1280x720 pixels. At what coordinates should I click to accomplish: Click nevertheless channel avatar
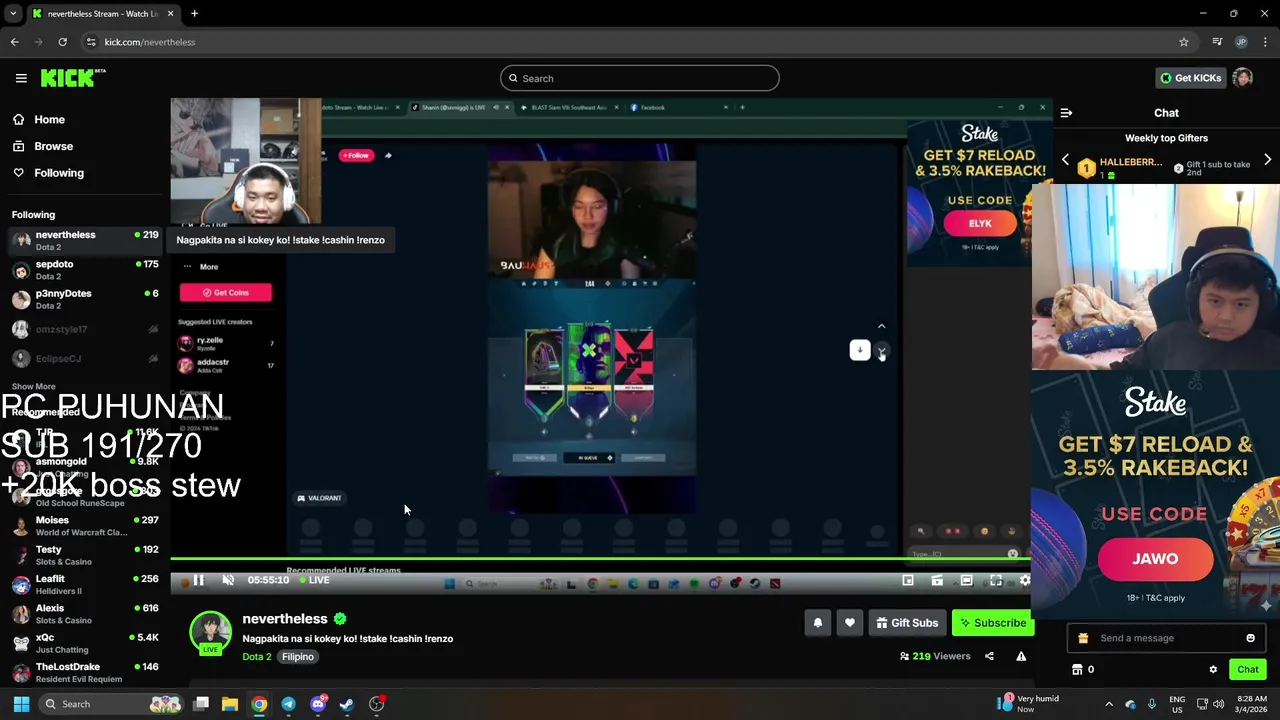210,632
